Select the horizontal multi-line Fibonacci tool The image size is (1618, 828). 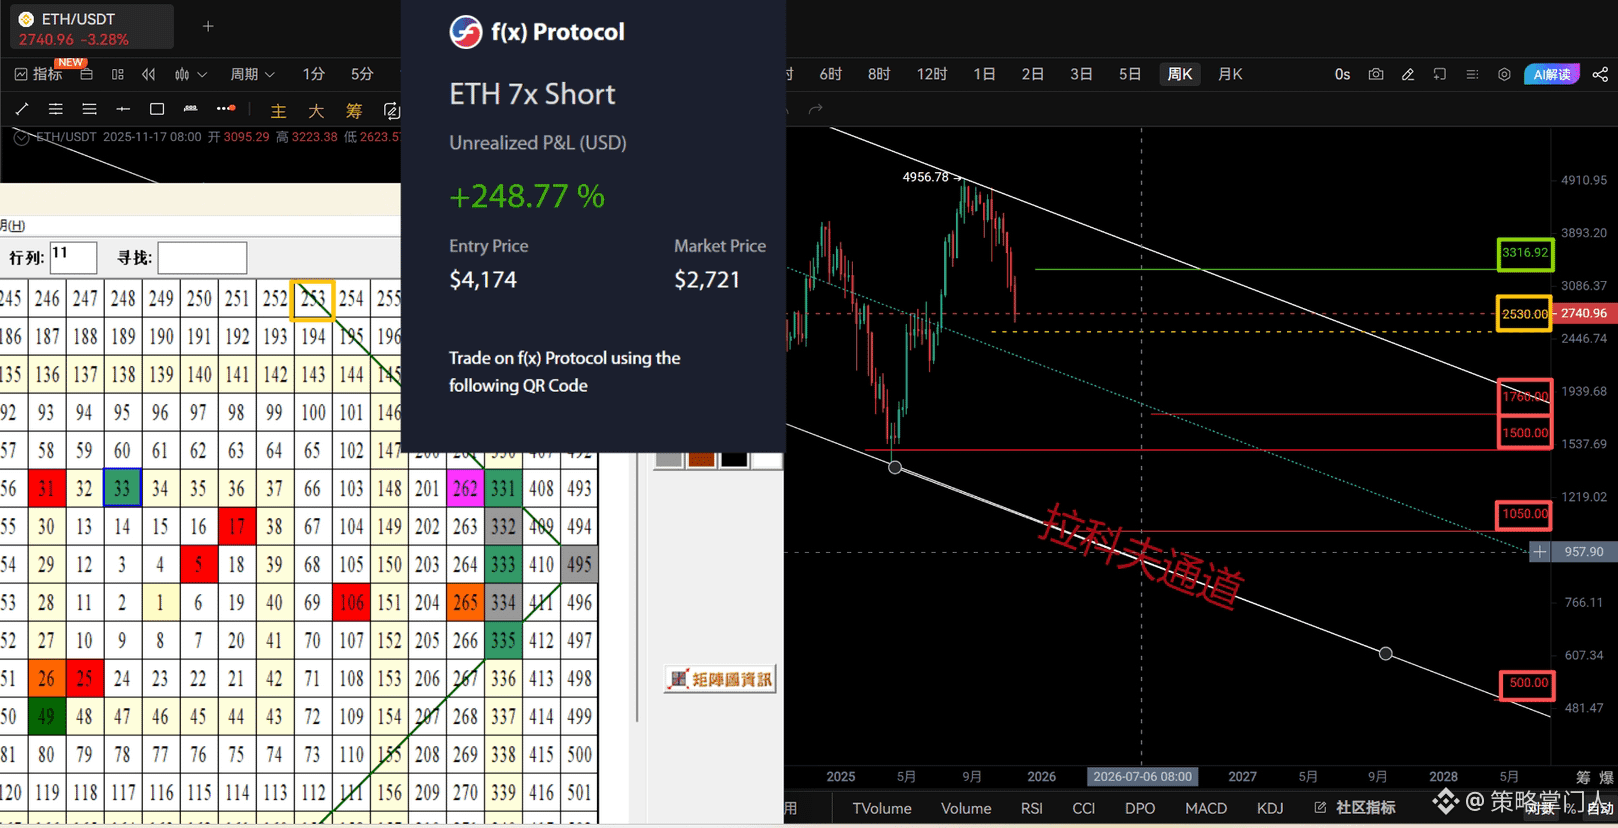tap(89, 109)
